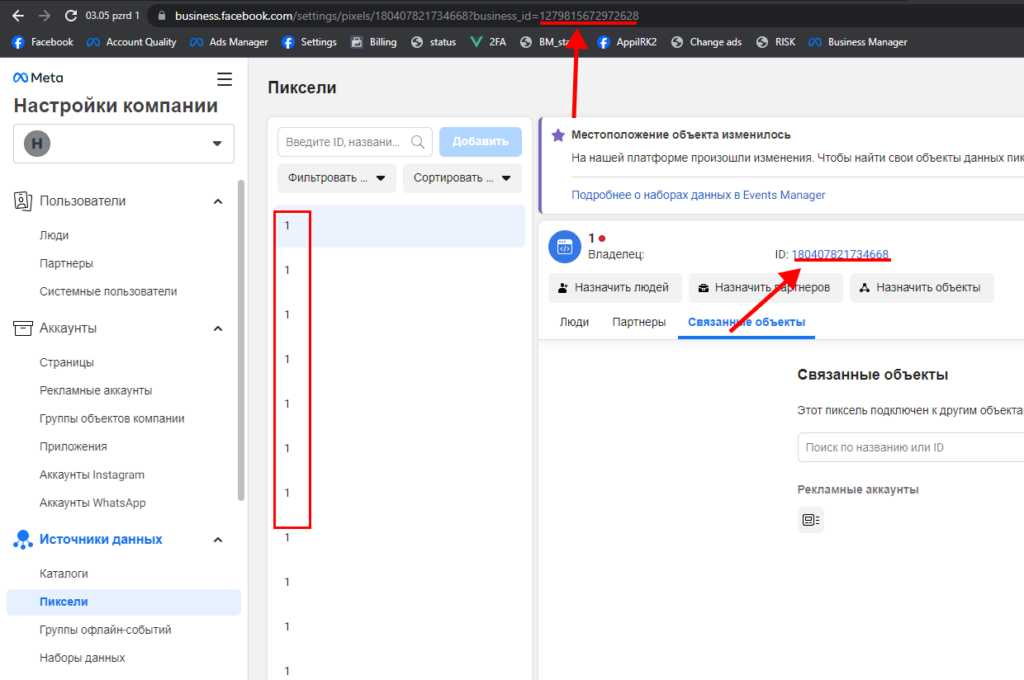Collapse the Источники данных section
This screenshot has height=680, width=1024.
click(x=218, y=540)
